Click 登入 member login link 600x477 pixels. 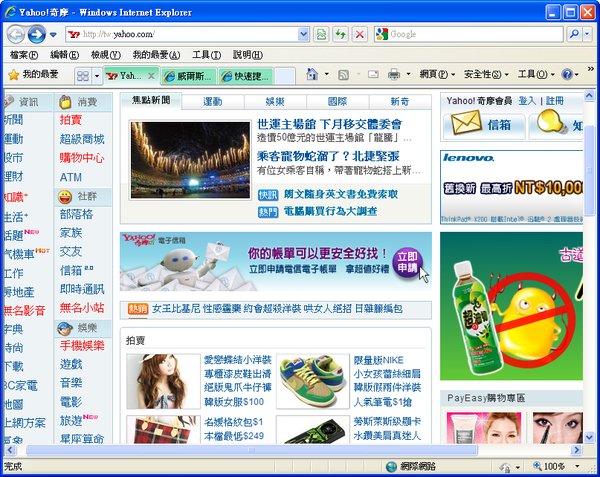[x=527, y=101]
